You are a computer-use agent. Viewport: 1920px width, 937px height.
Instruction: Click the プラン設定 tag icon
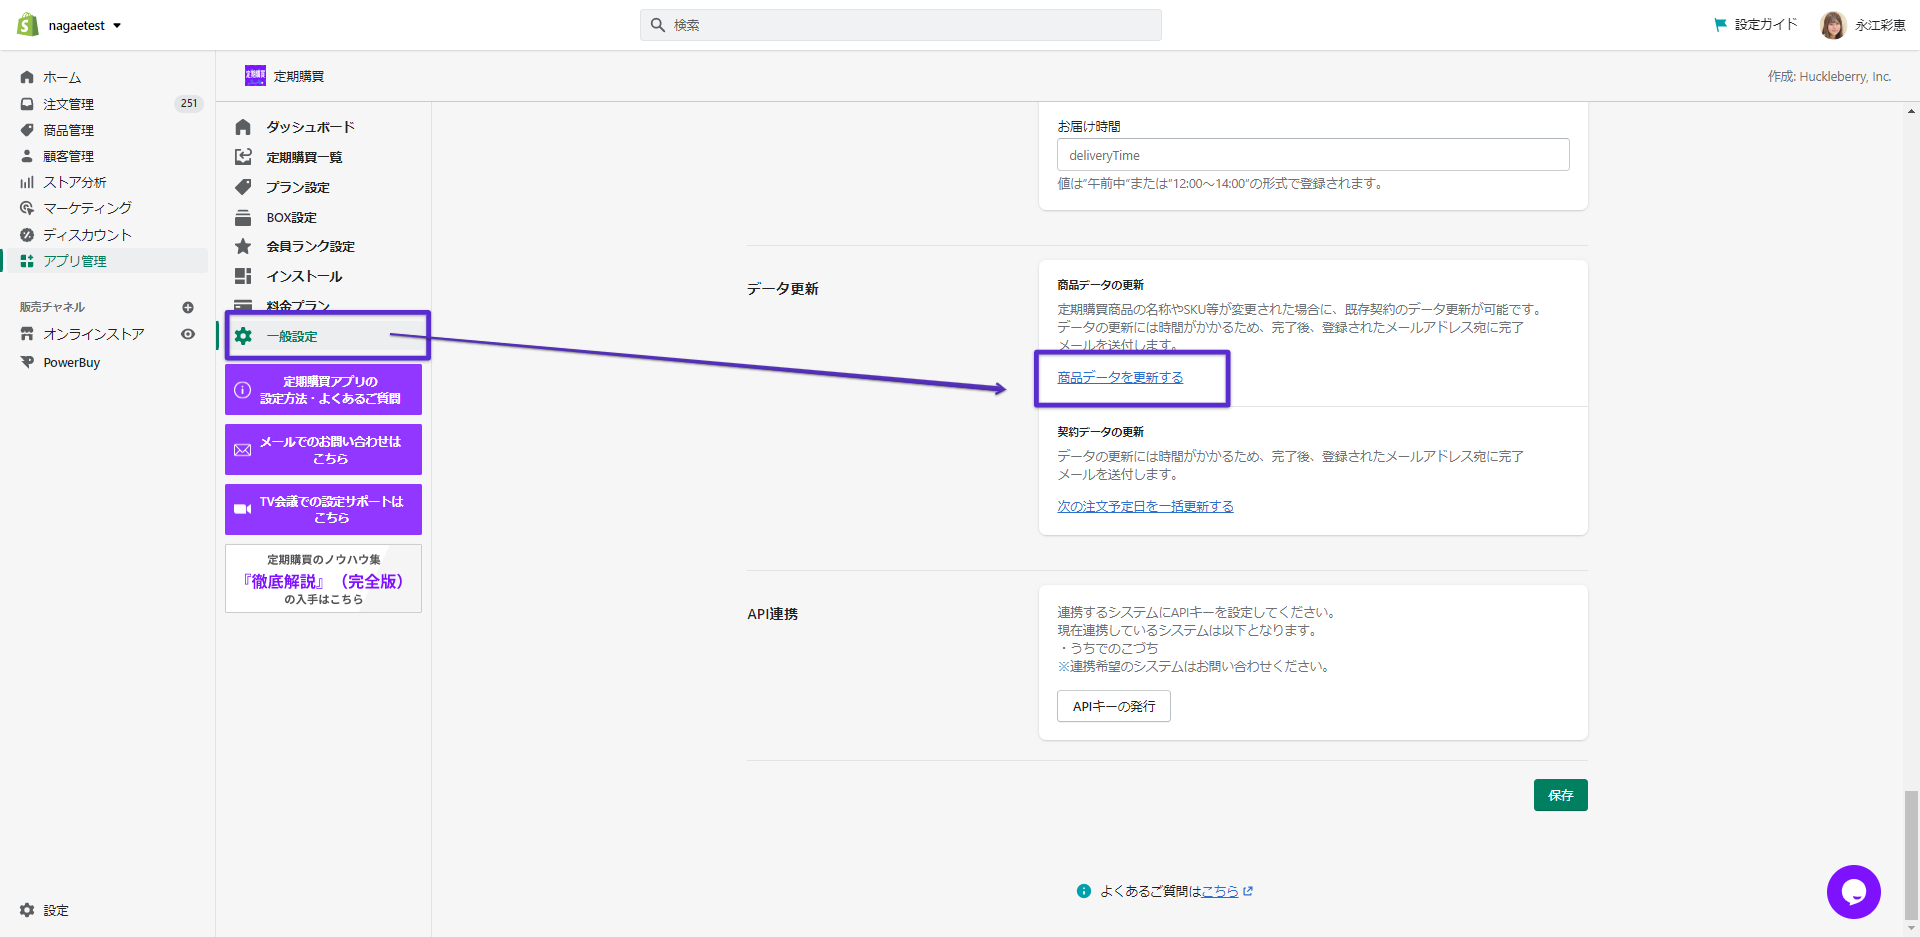tap(243, 187)
